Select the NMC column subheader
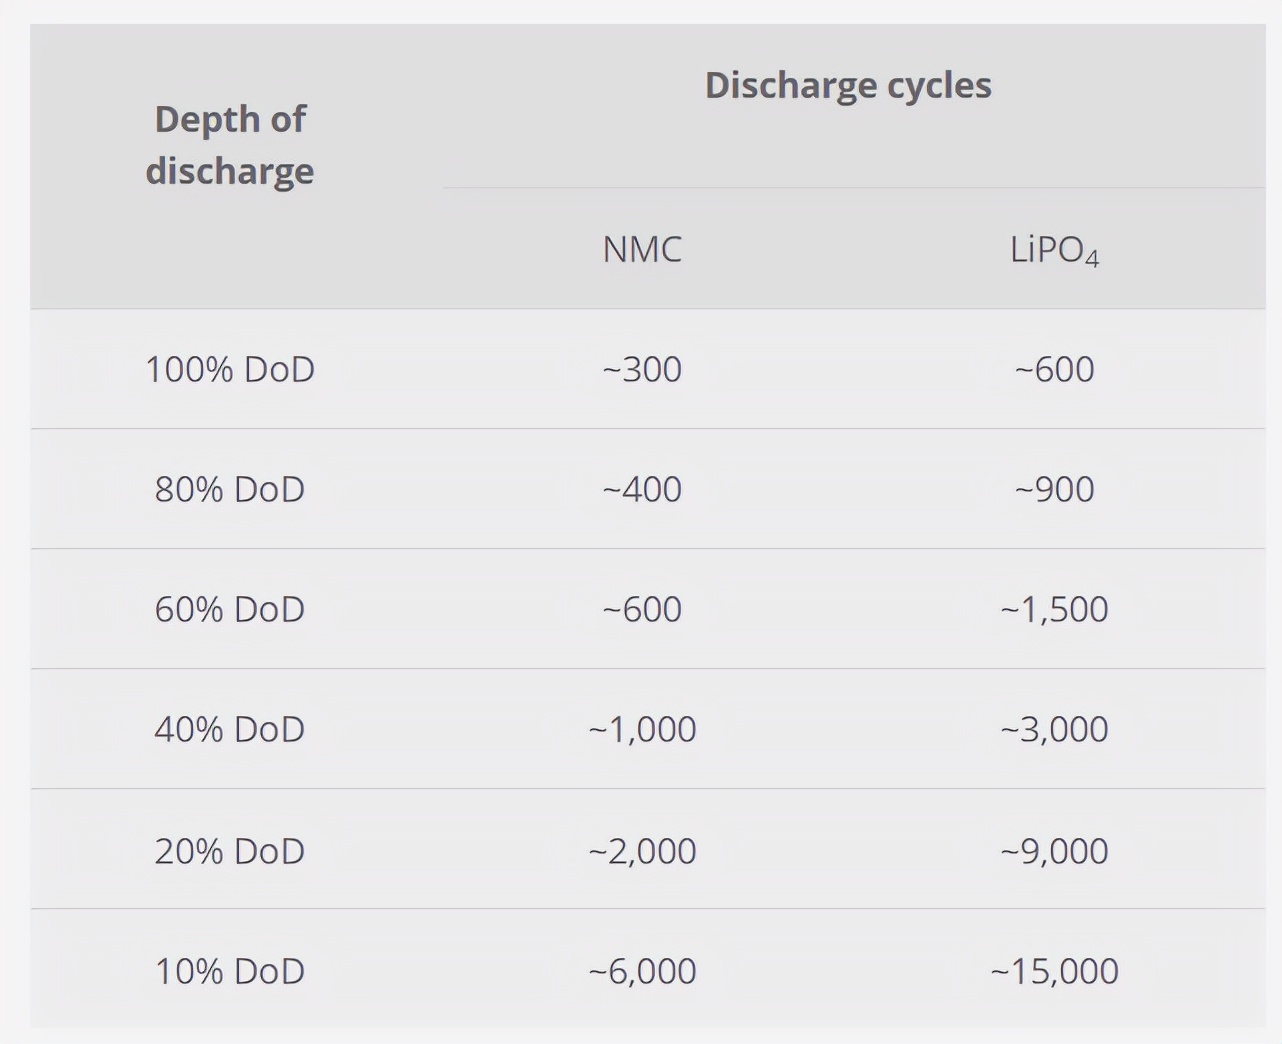The width and height of the screenshot is (1282, 1044). 642,249
